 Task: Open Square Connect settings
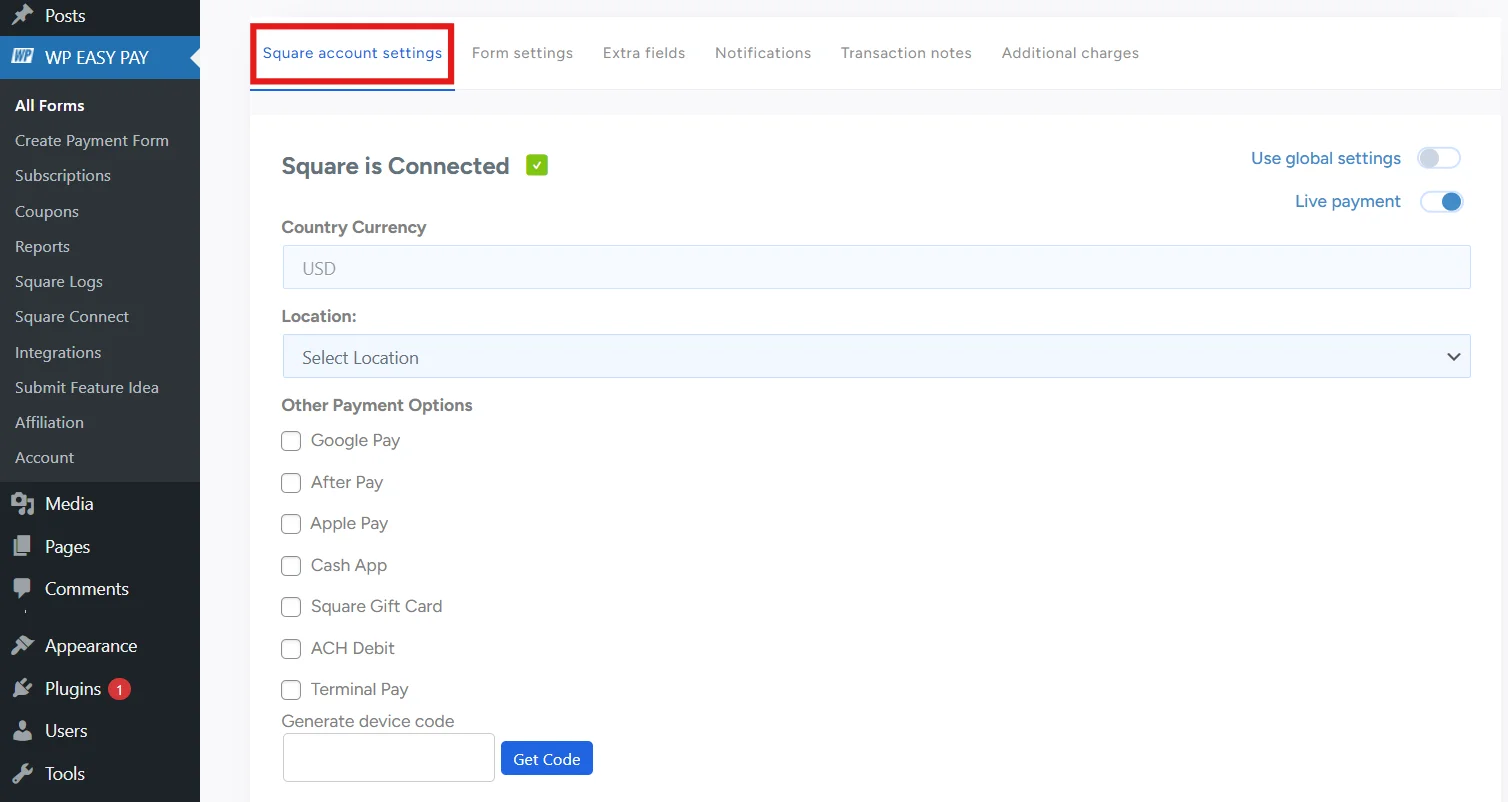tap(72, 316)
